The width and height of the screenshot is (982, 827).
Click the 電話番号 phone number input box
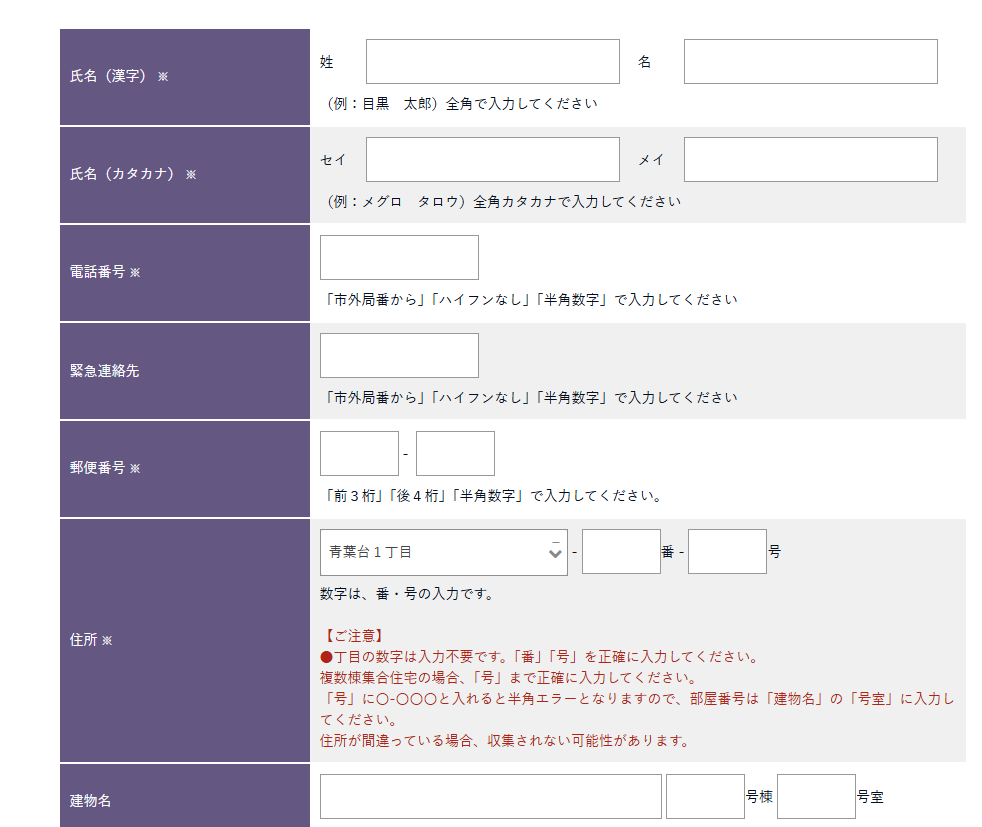click(x=399, y=258)
